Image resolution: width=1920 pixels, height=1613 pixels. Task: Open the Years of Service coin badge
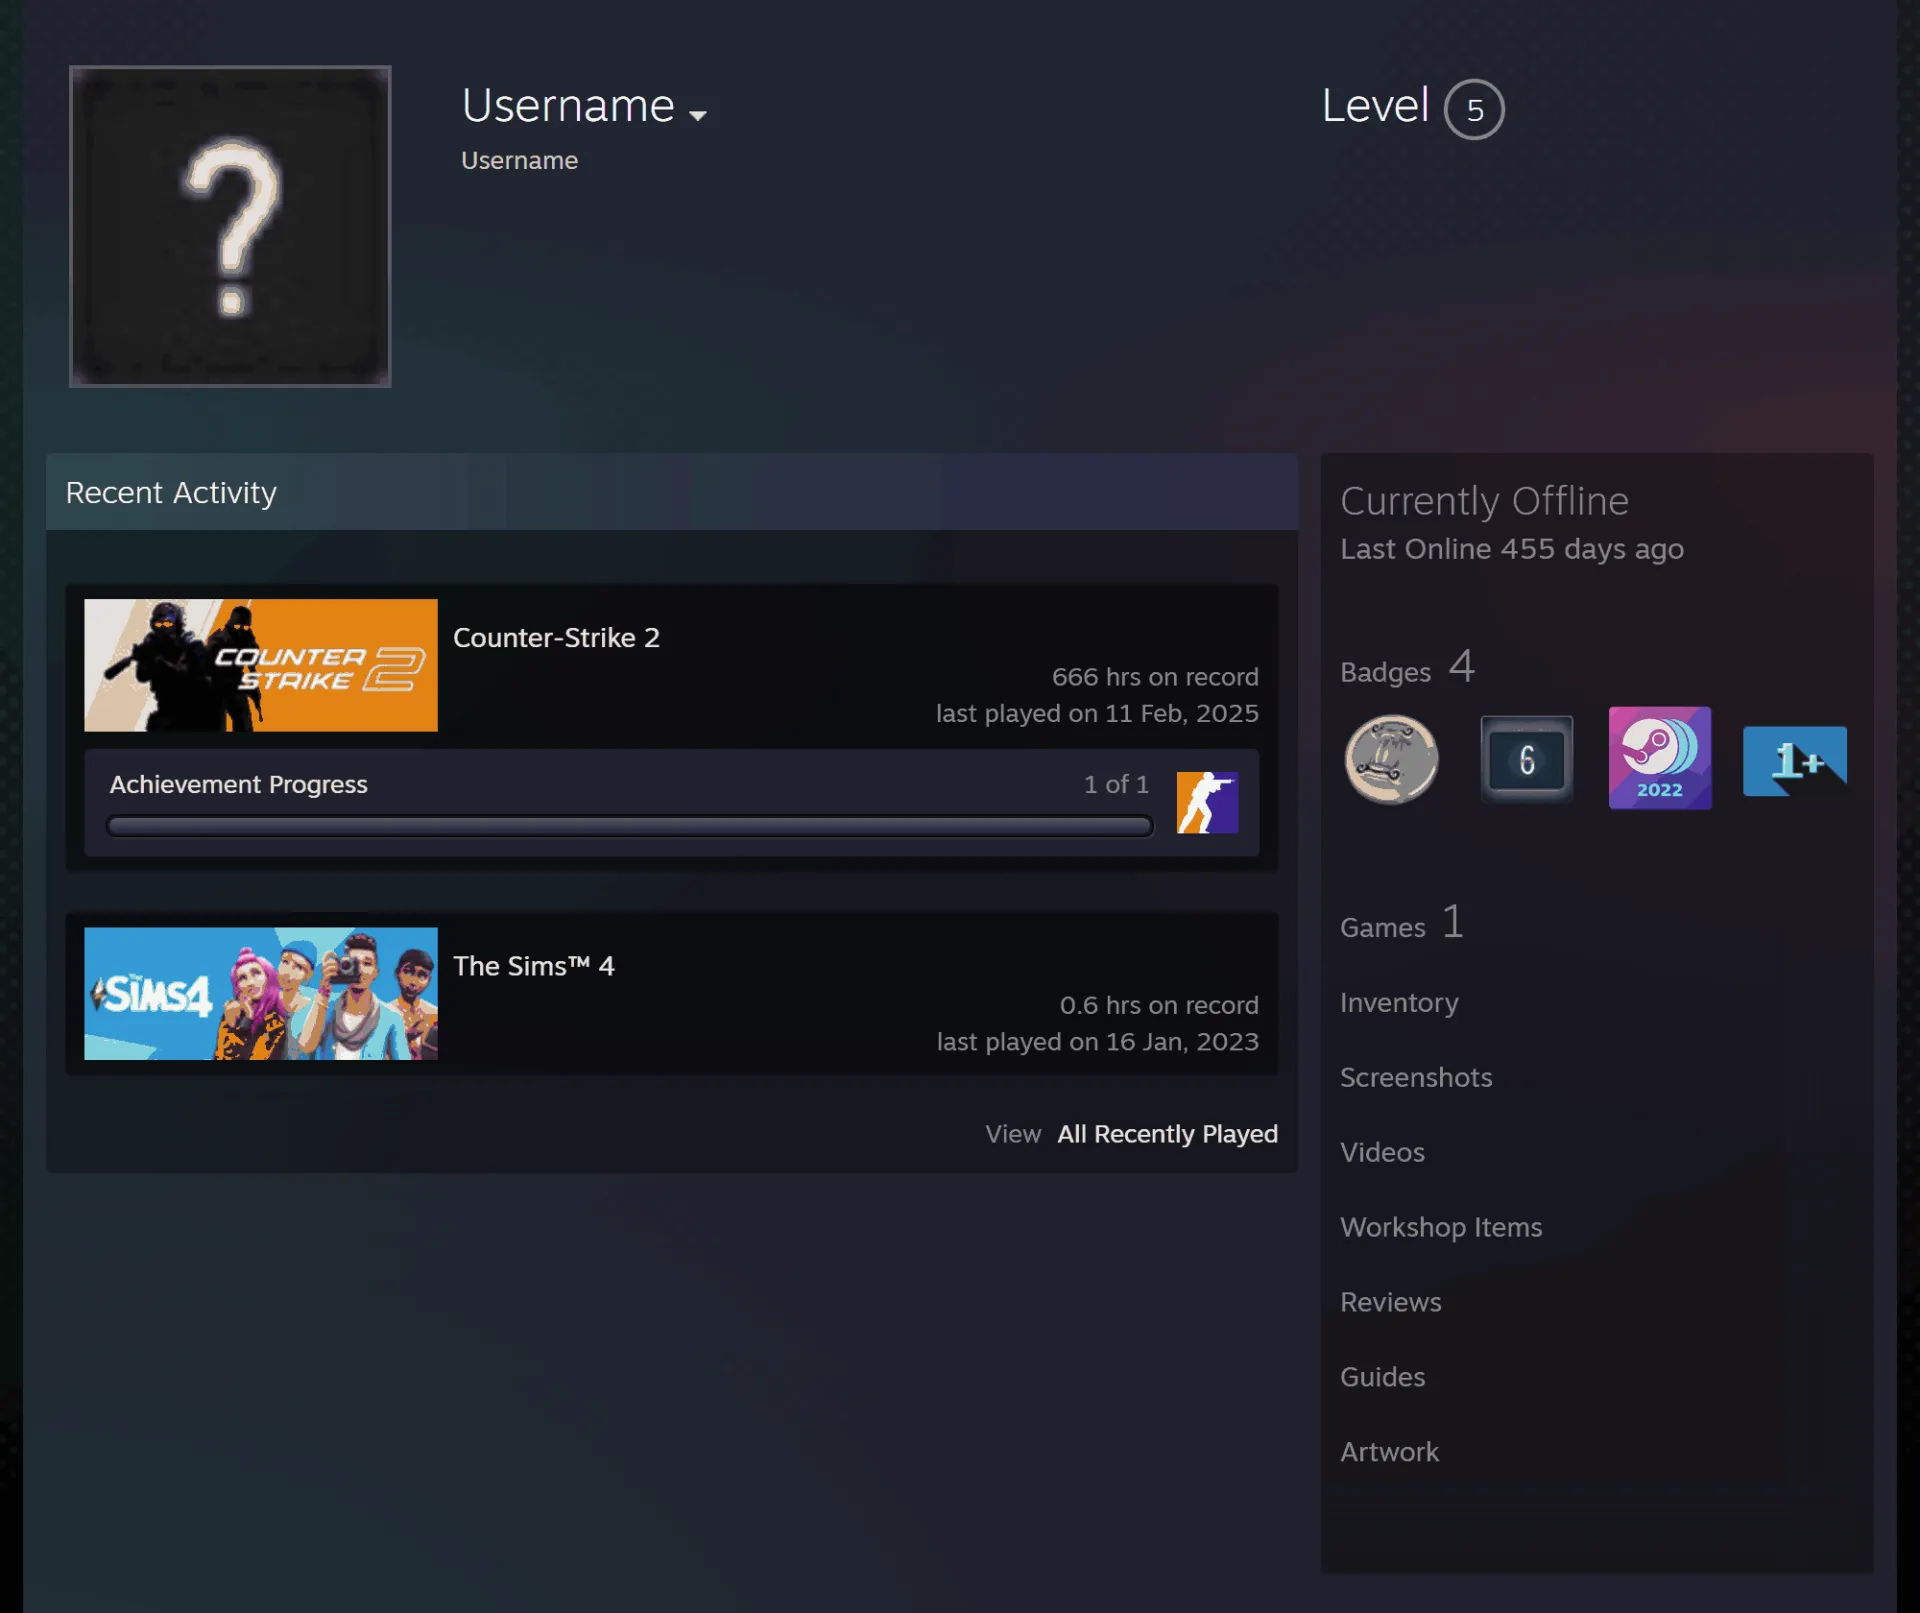[1391, 759]
